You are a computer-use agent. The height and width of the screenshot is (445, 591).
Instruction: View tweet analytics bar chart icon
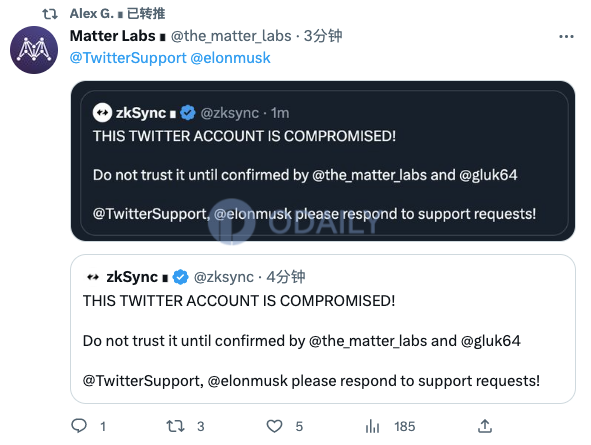[x=372, y=426]
